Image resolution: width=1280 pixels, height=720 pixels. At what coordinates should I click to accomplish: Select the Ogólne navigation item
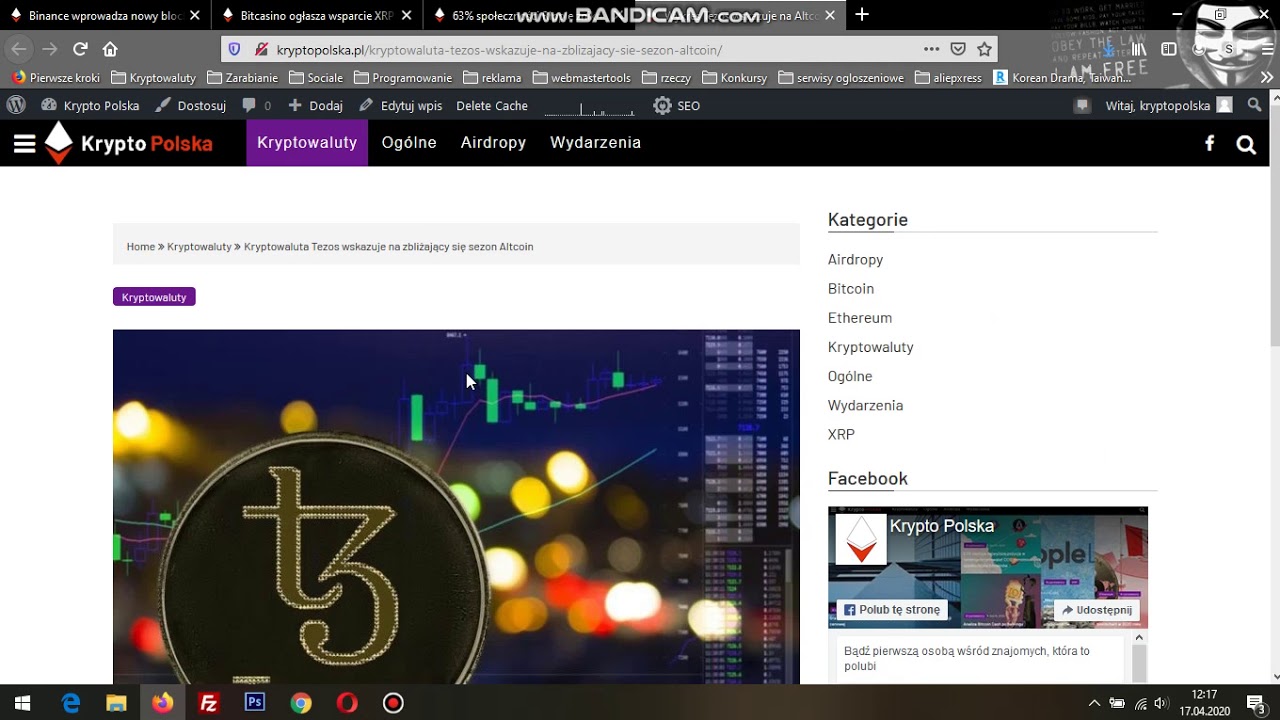coord(409,143)
